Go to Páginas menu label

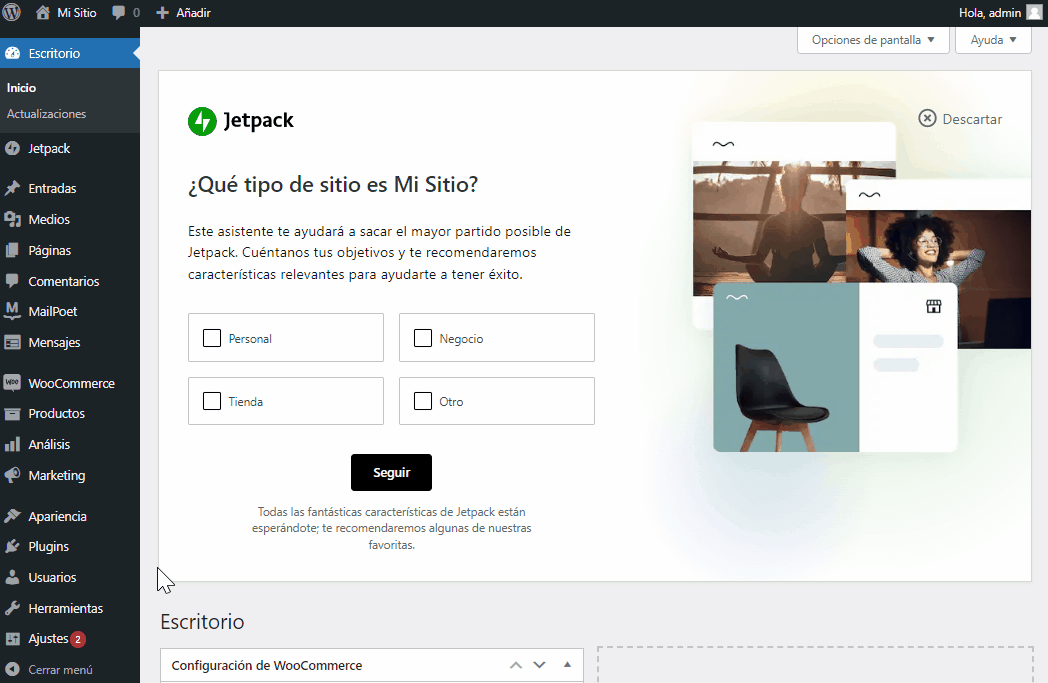[49, 251]
